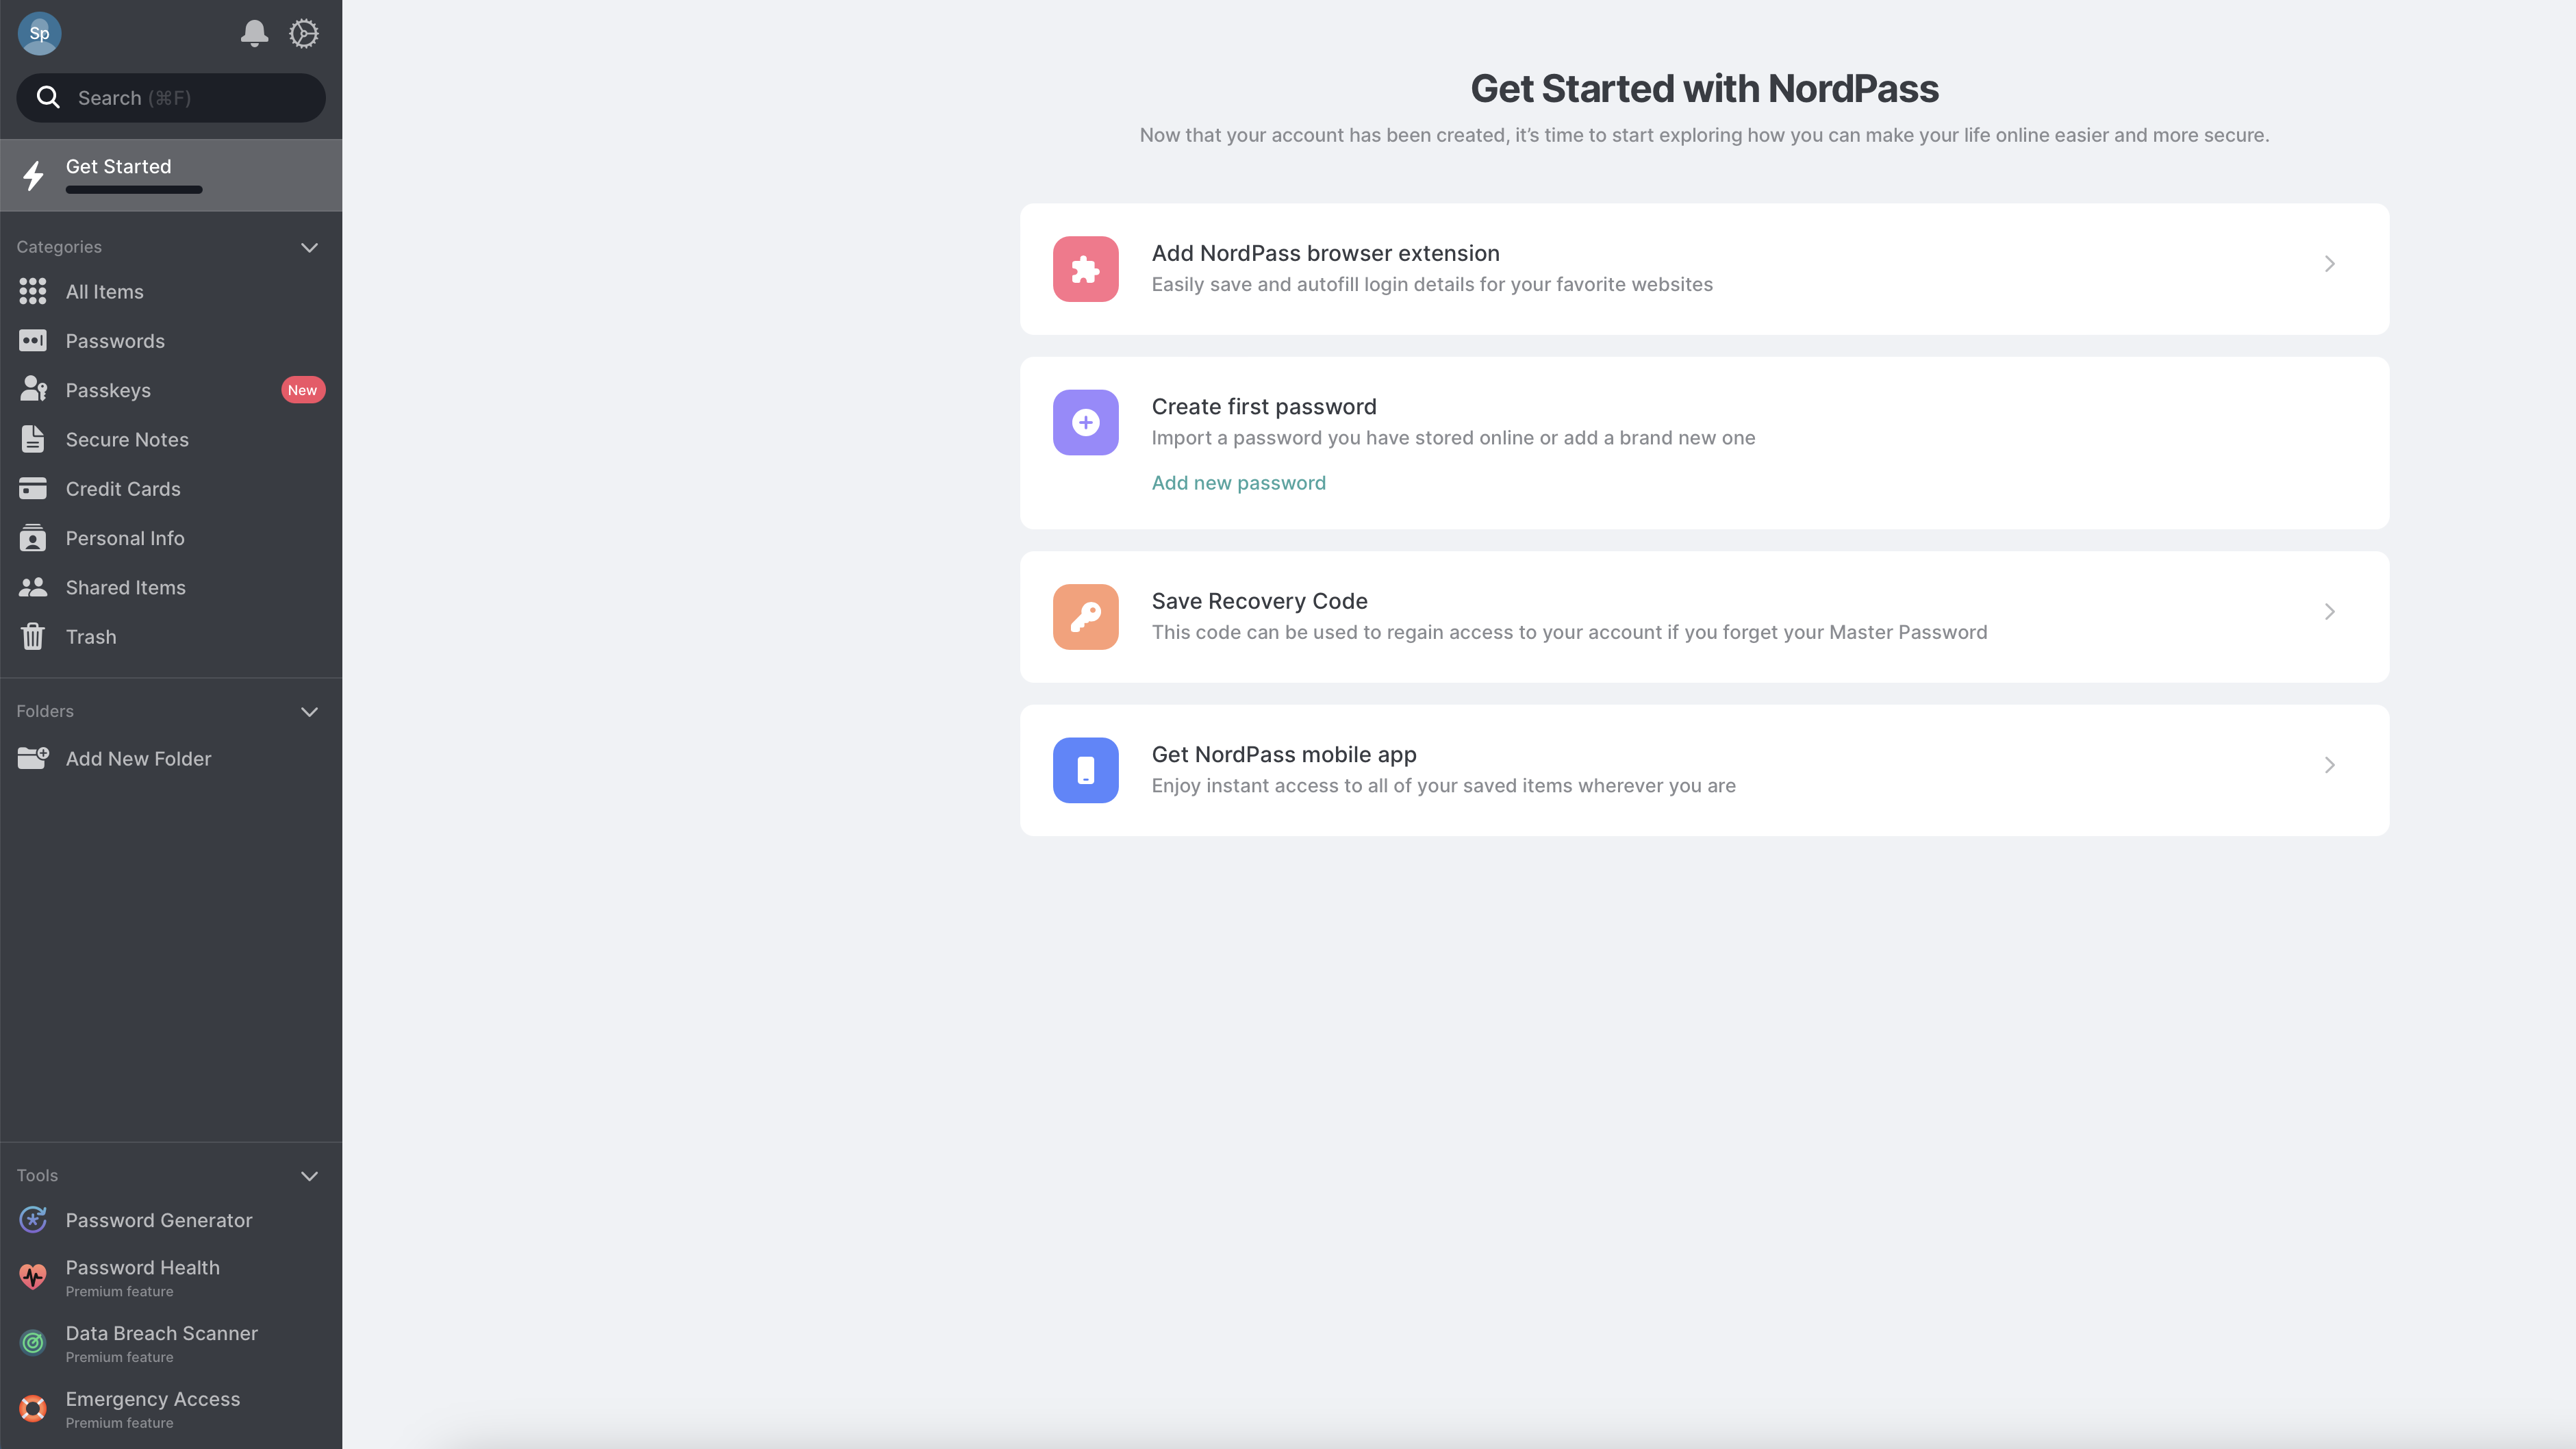Click the search magnifier icon

[x=48, y=97]
